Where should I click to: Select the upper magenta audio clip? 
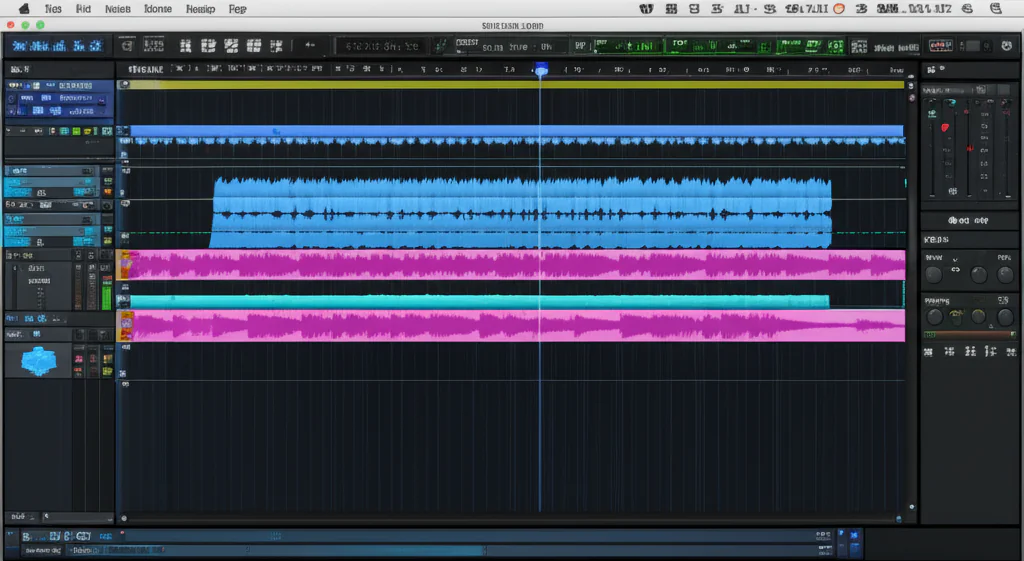point(511,265)
